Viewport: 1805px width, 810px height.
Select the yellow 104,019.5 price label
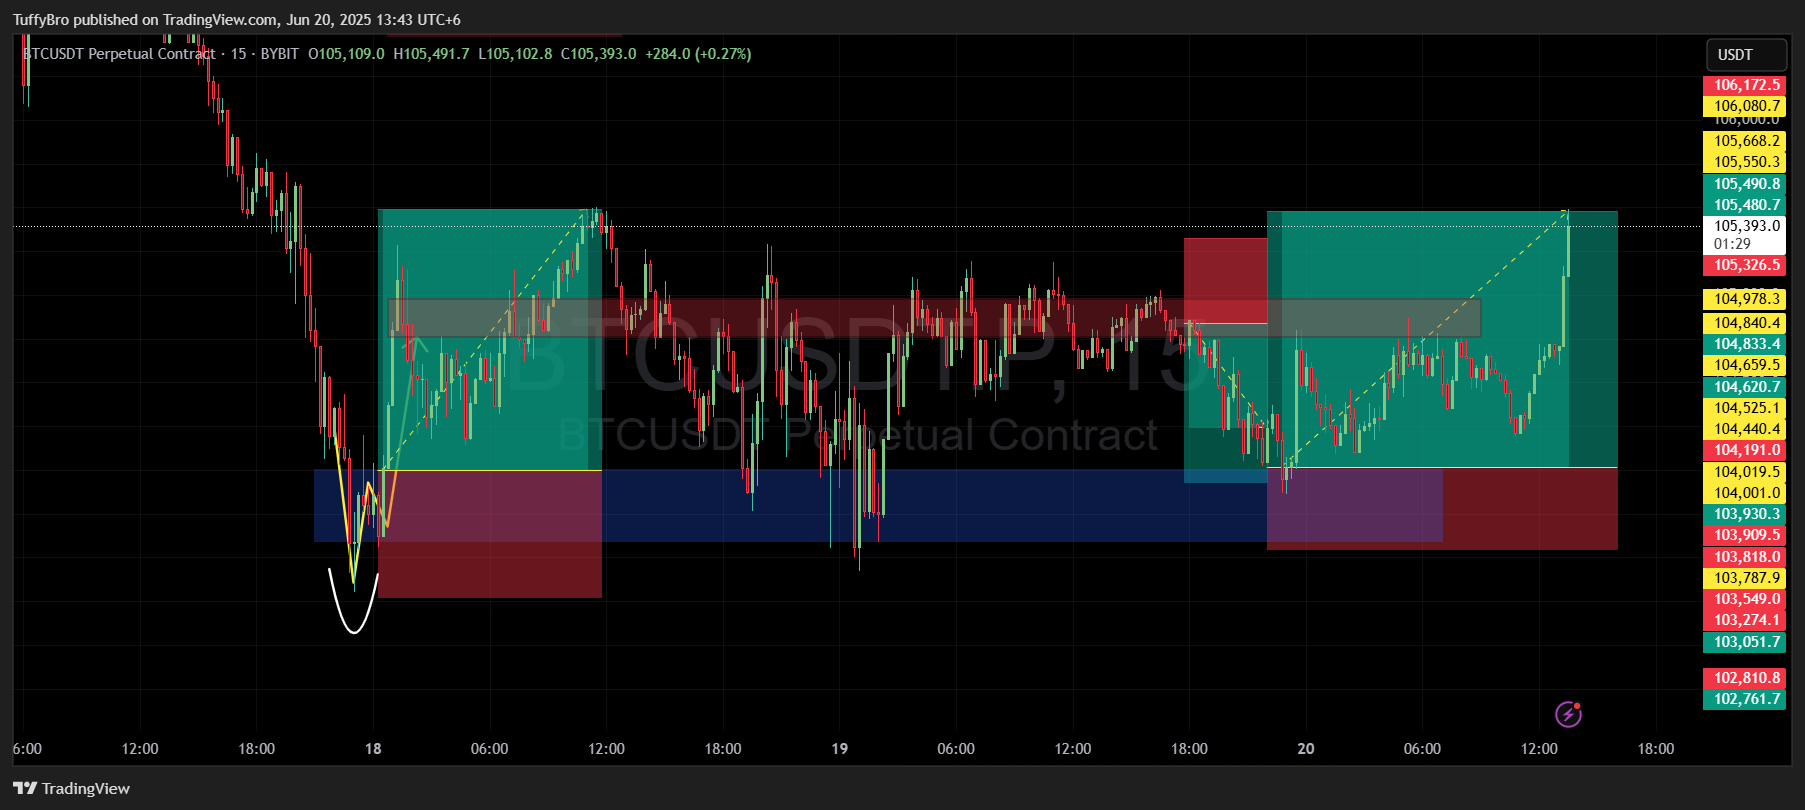coord(1744,472)
